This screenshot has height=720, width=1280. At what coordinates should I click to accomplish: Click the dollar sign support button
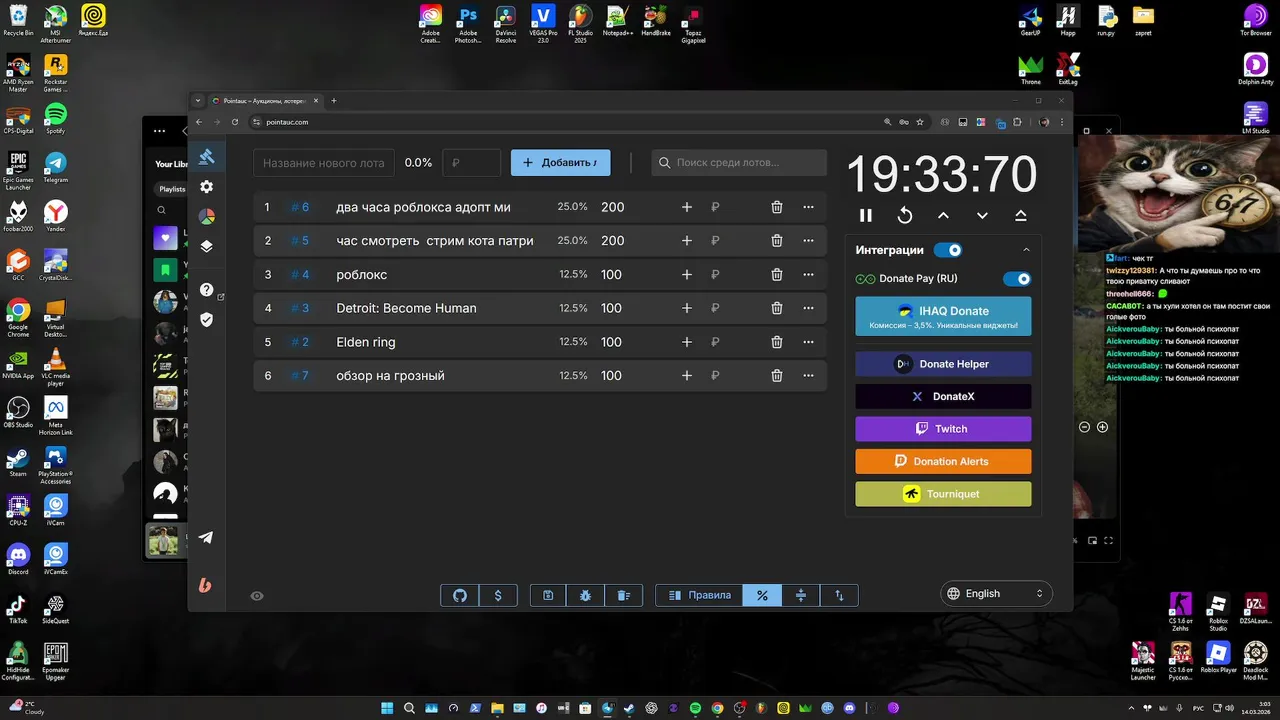pyautogui.click(x=498, y=595)
